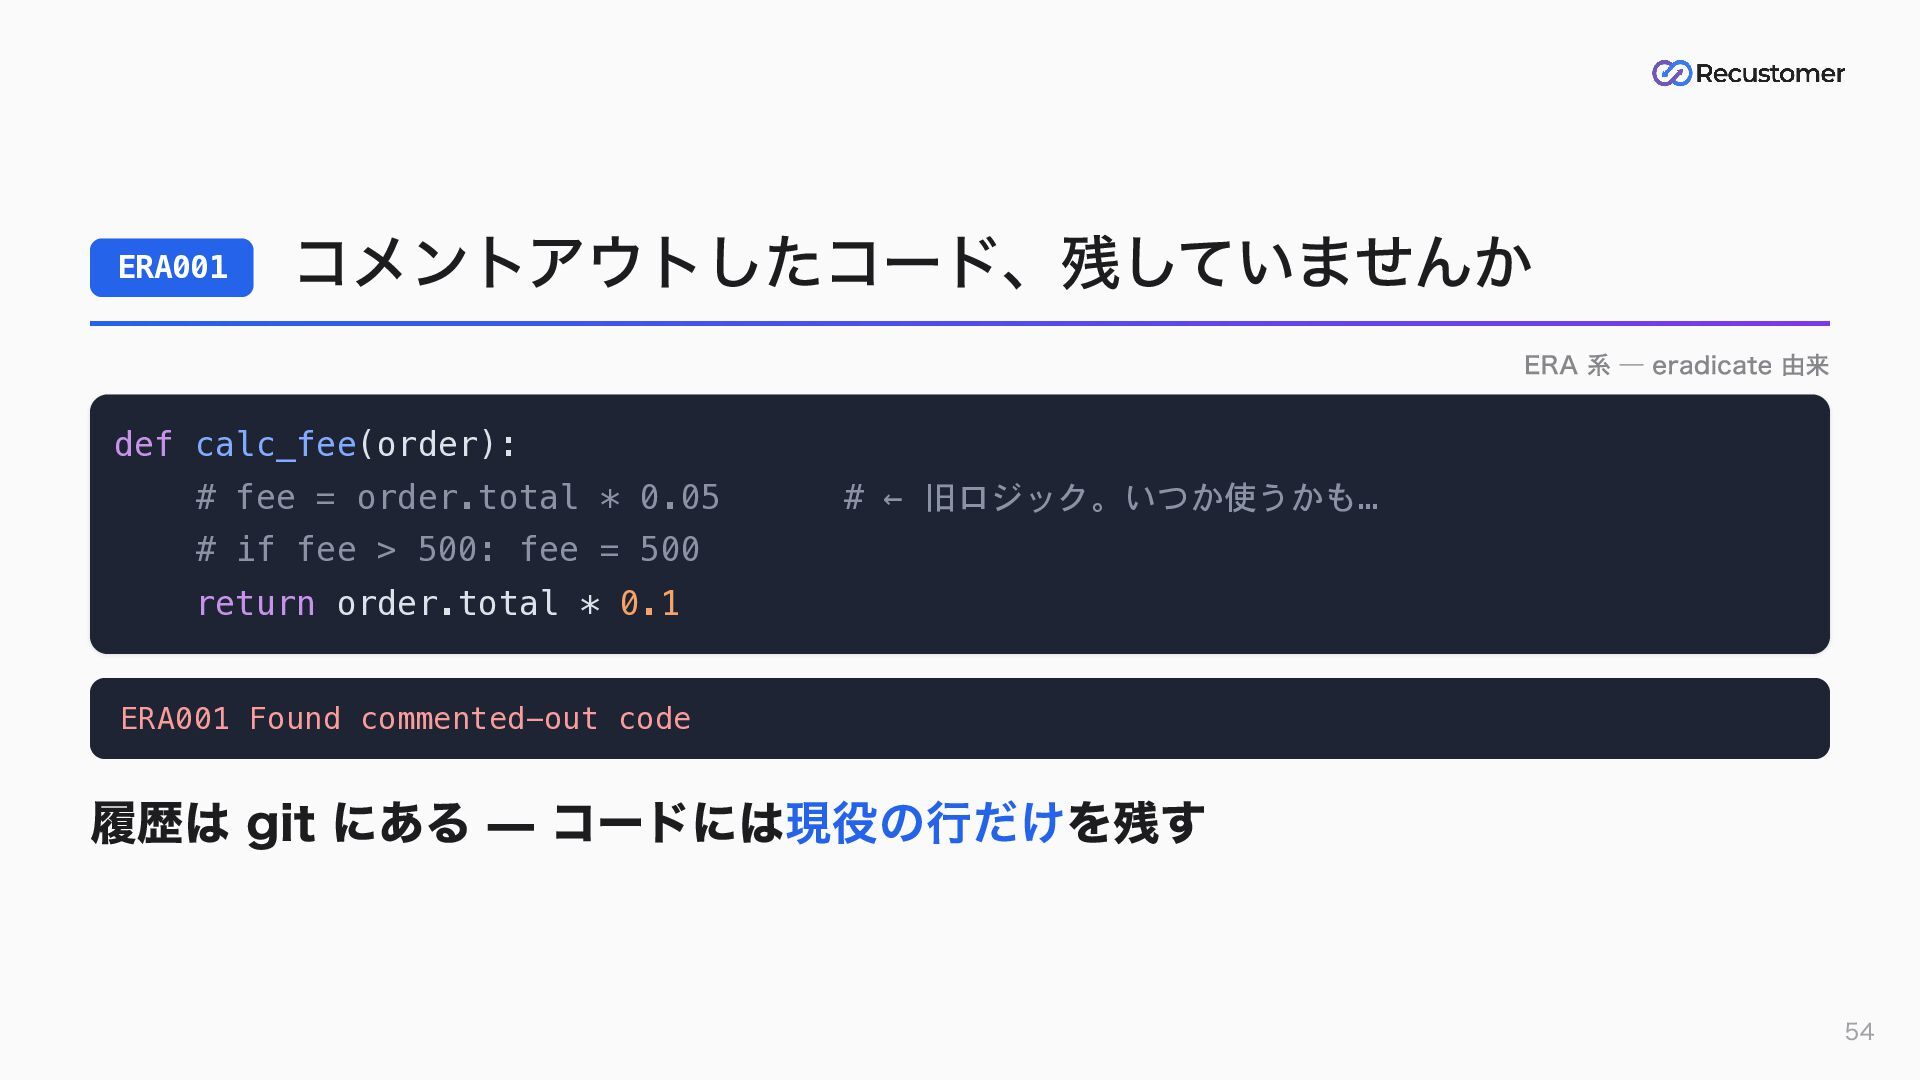Screen dimensions: 1920x1080
Task: Click the 'def' keyword in code block
Action: coord(144,444)
